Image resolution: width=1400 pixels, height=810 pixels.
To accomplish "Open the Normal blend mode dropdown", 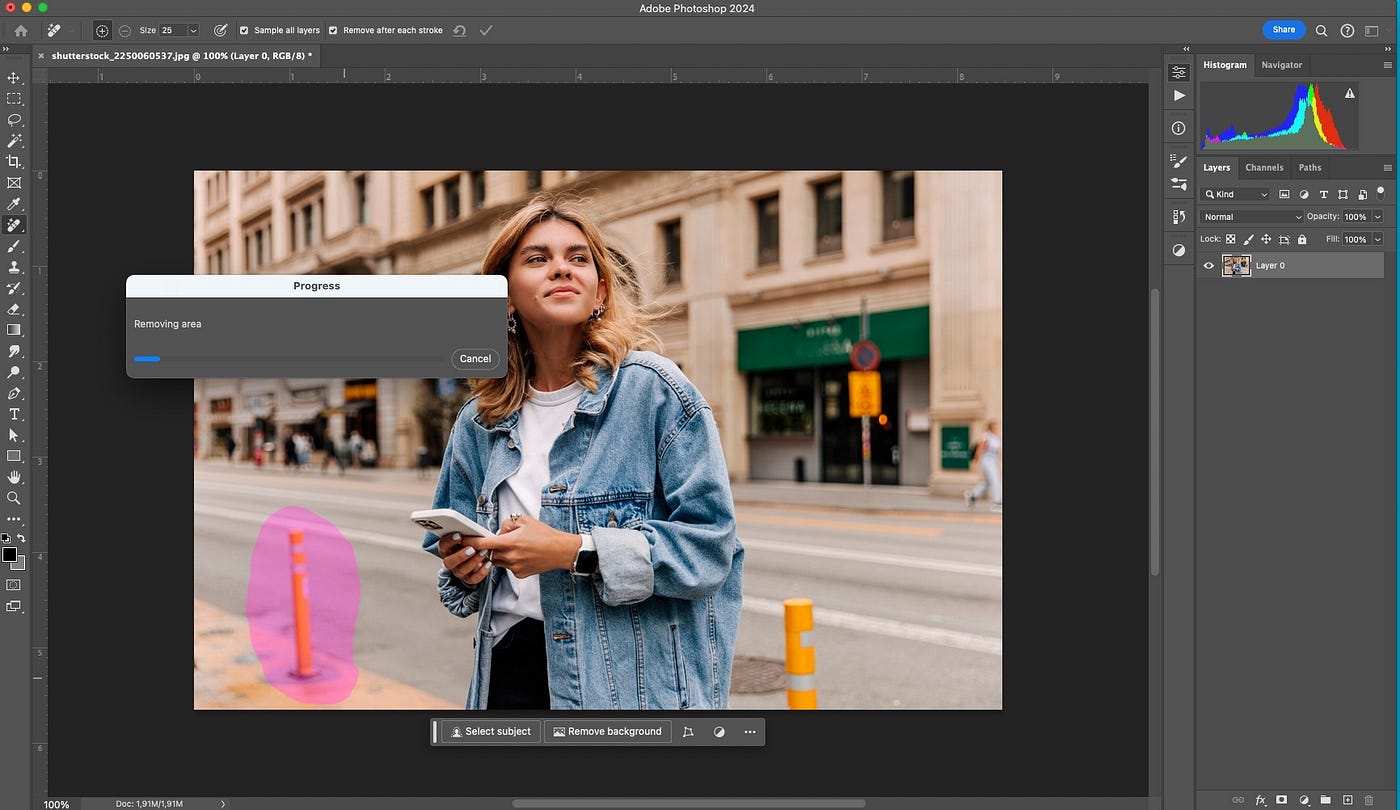I will [1252, 217].
